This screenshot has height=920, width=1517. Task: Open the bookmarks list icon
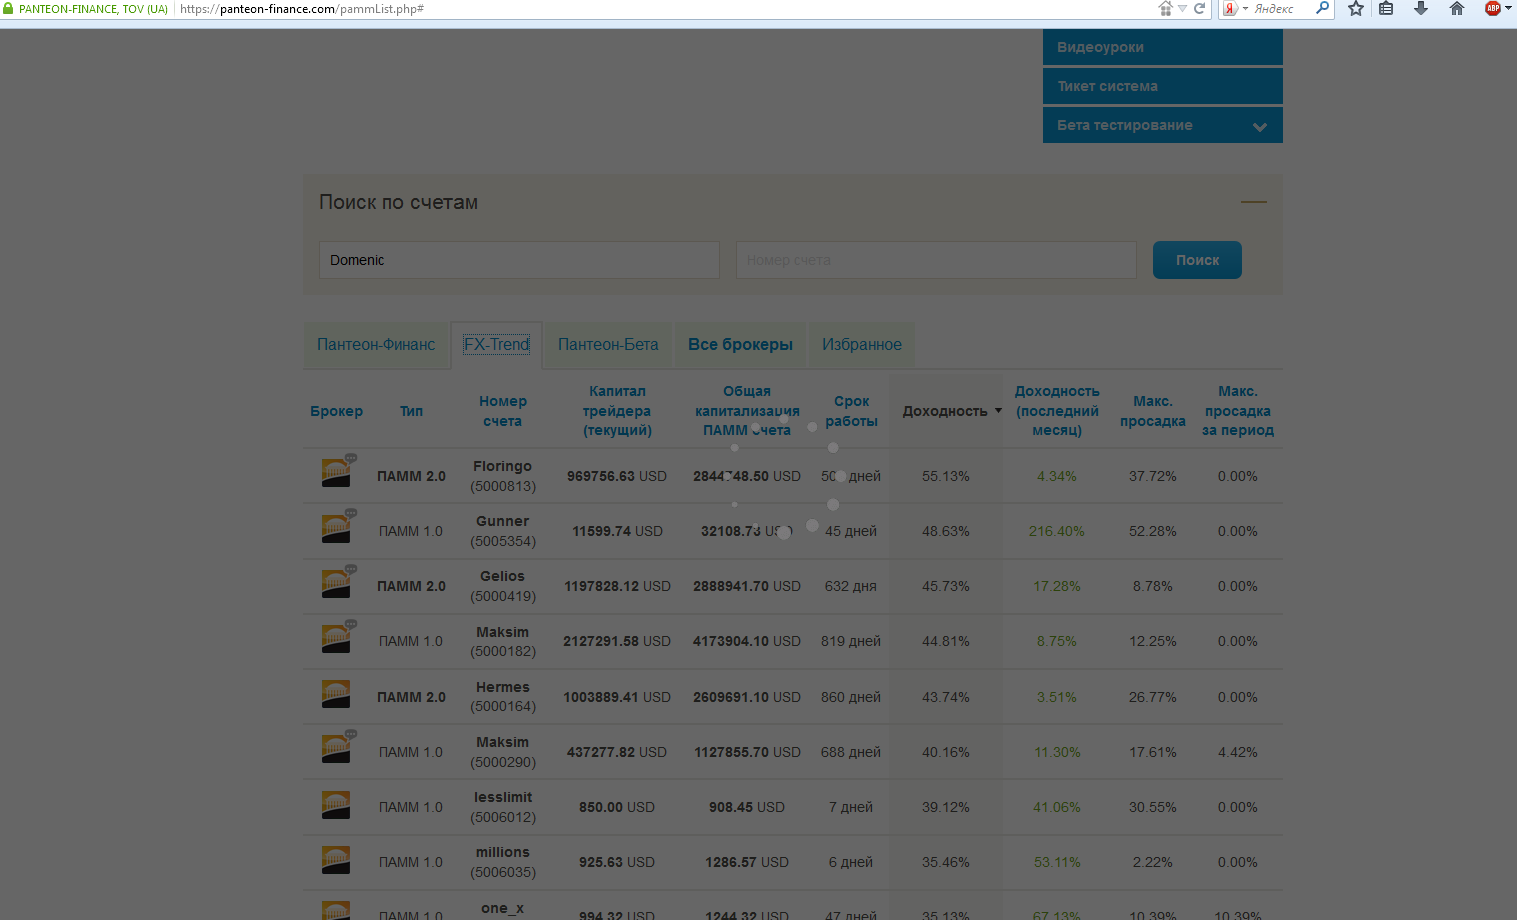pos(1386,9)
